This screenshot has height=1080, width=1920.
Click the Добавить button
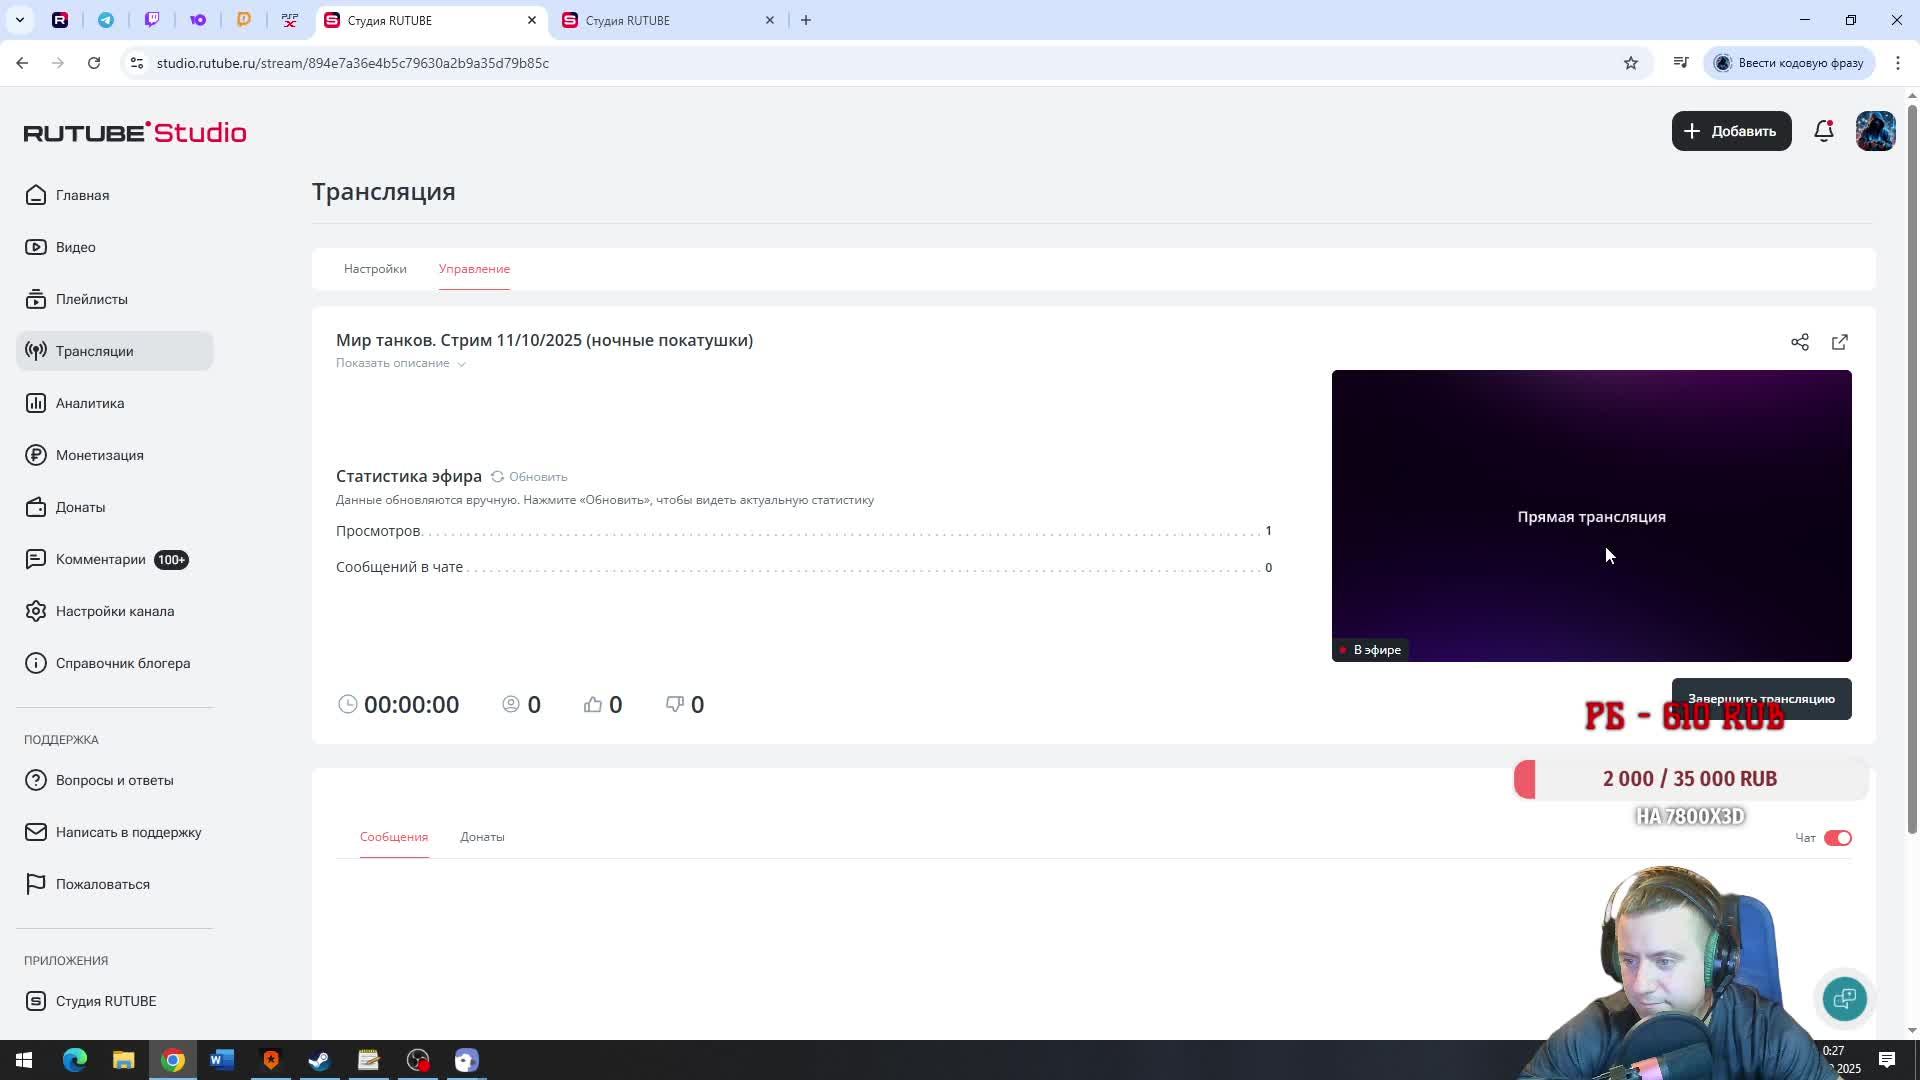tap(1731, 131)
